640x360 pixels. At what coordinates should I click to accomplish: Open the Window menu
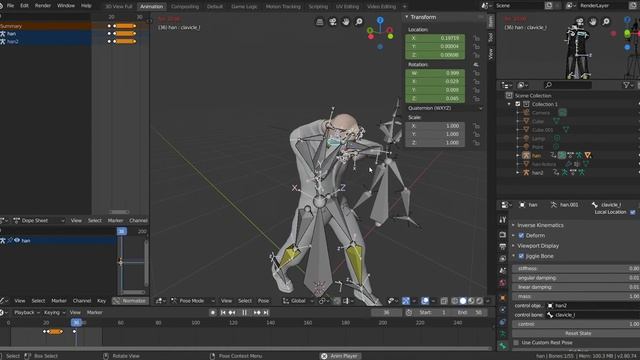click(66, 6)
